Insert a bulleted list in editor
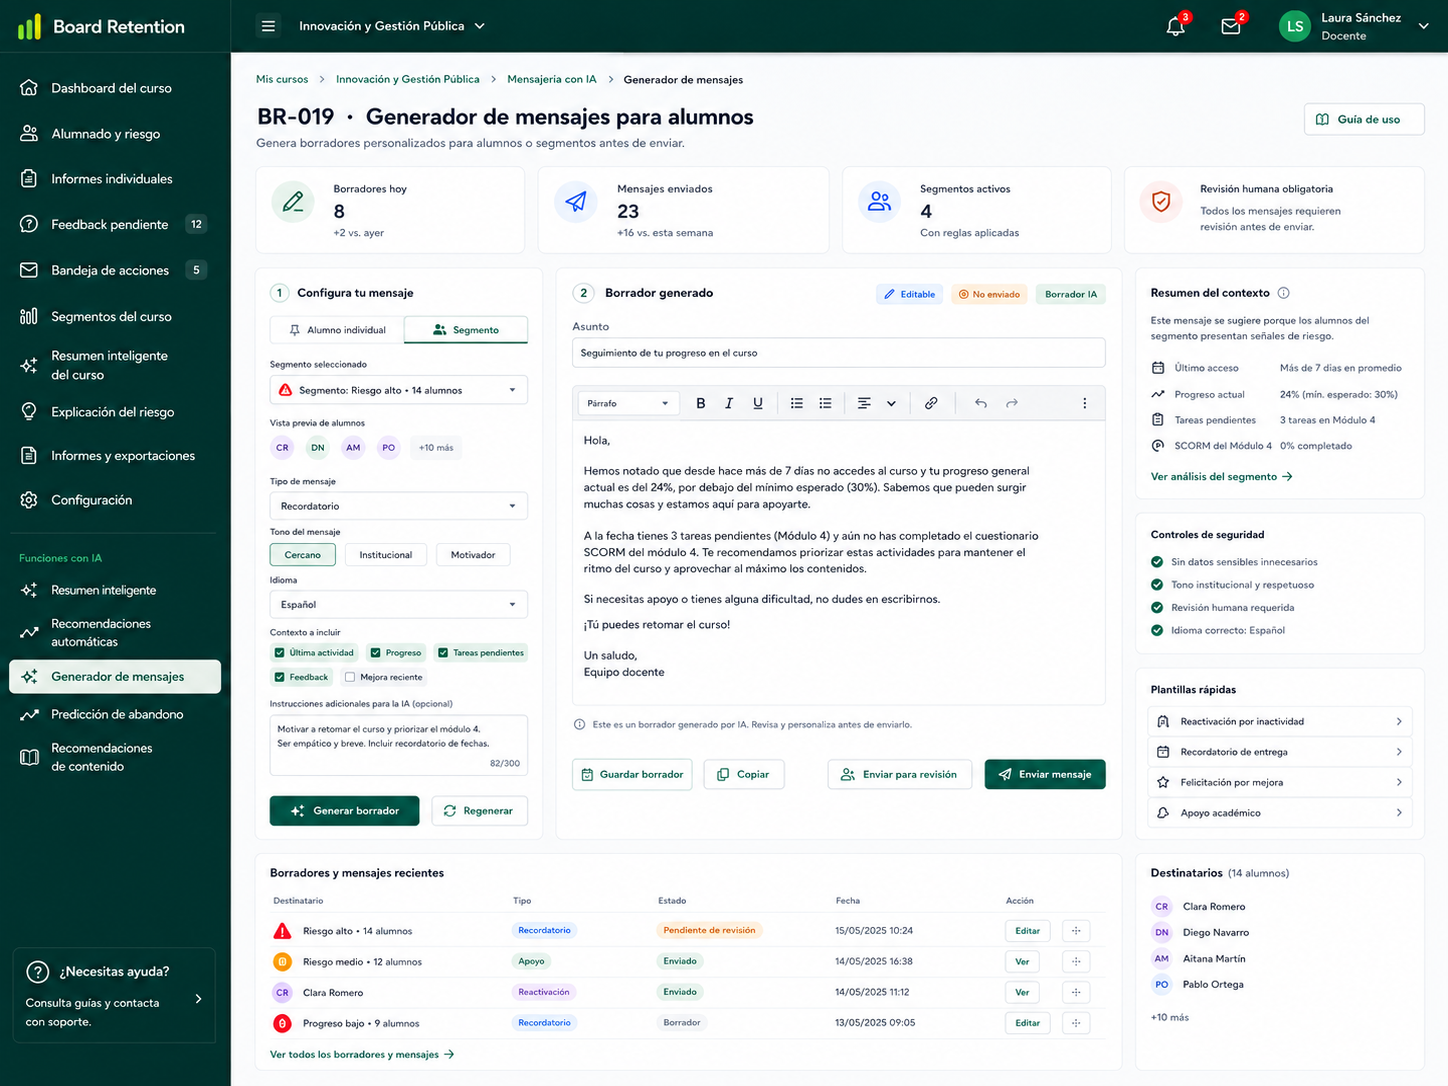The image size is (1448, 1086). pos(797,403)
